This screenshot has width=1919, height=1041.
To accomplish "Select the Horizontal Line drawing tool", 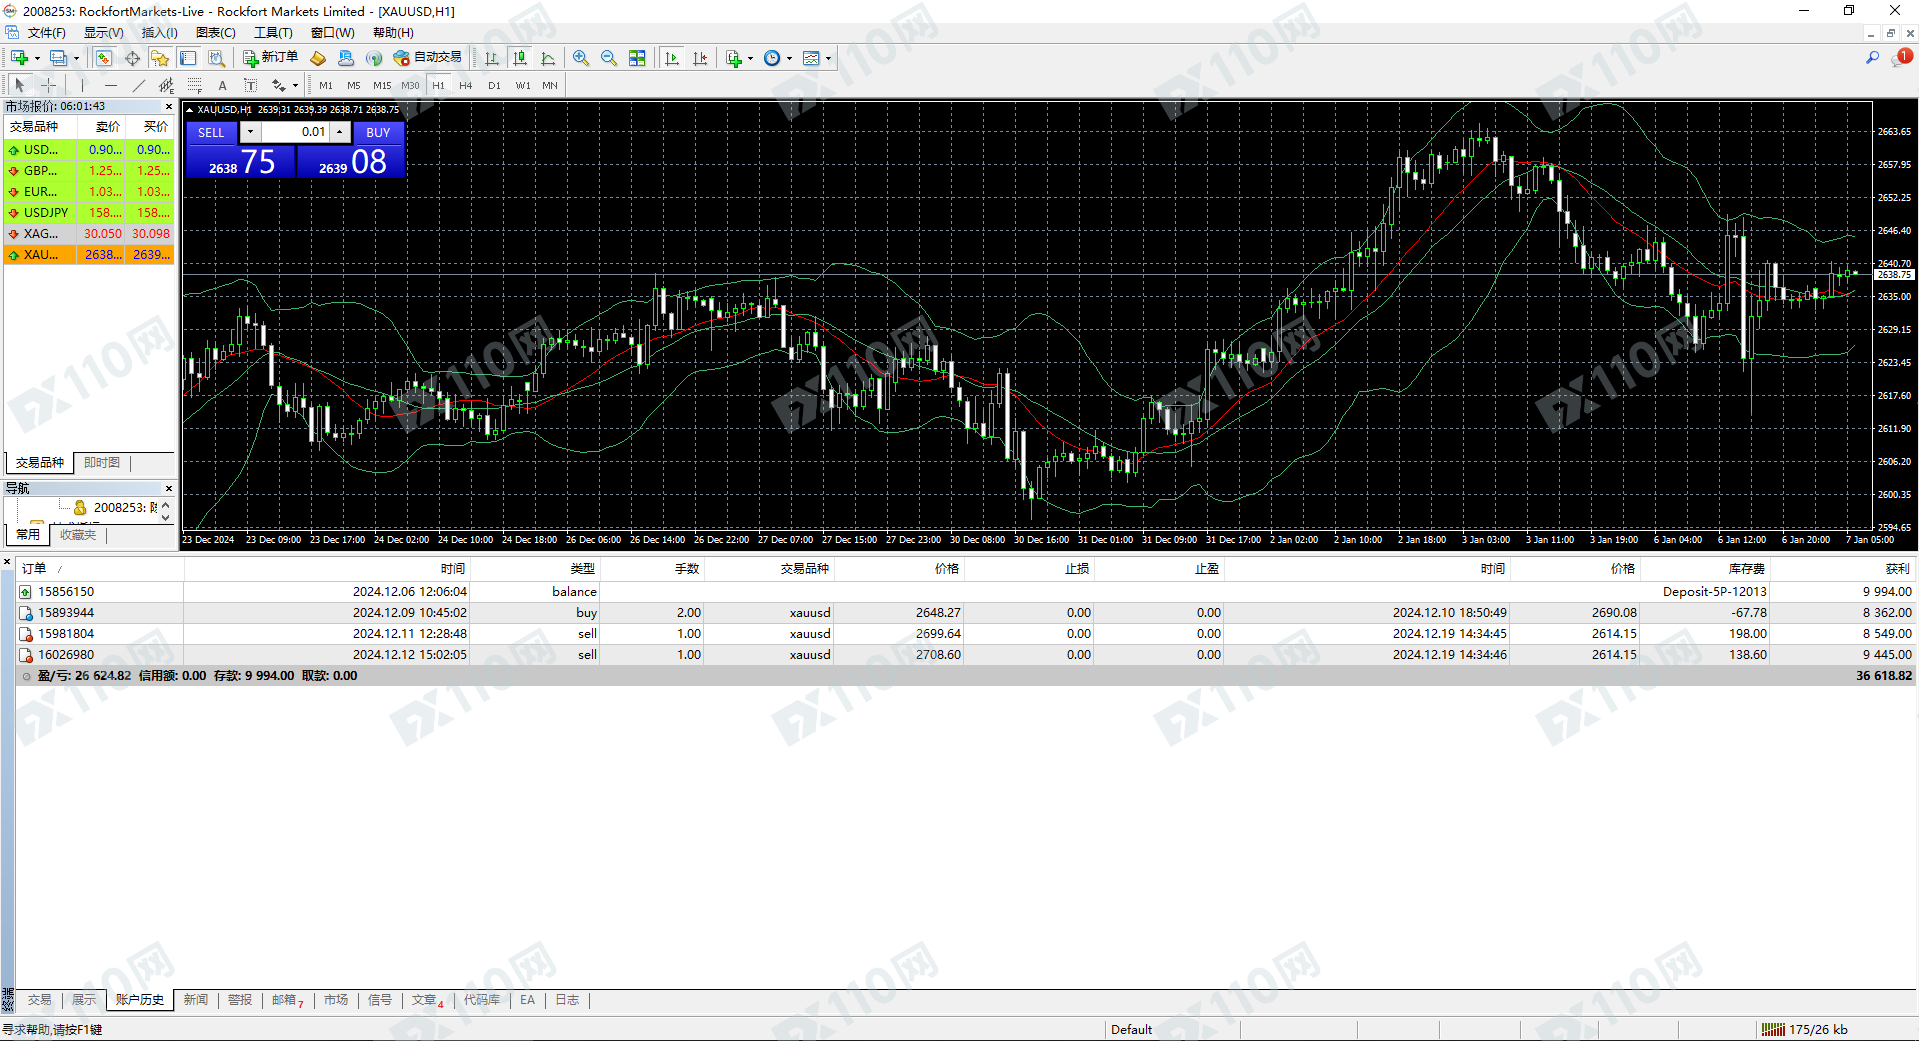I will (111, 85).
